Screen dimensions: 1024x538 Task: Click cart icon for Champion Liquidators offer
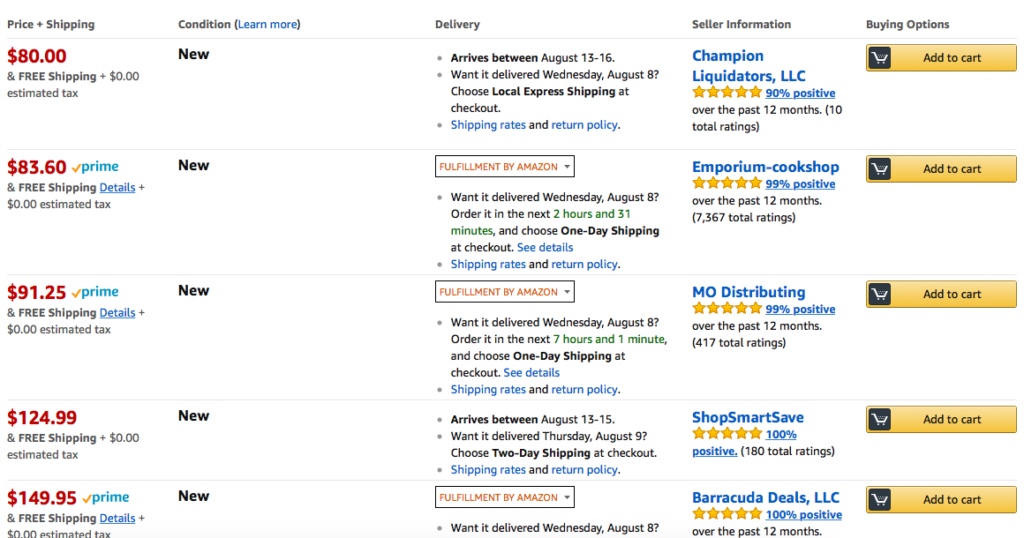click(x=879, y=57)
